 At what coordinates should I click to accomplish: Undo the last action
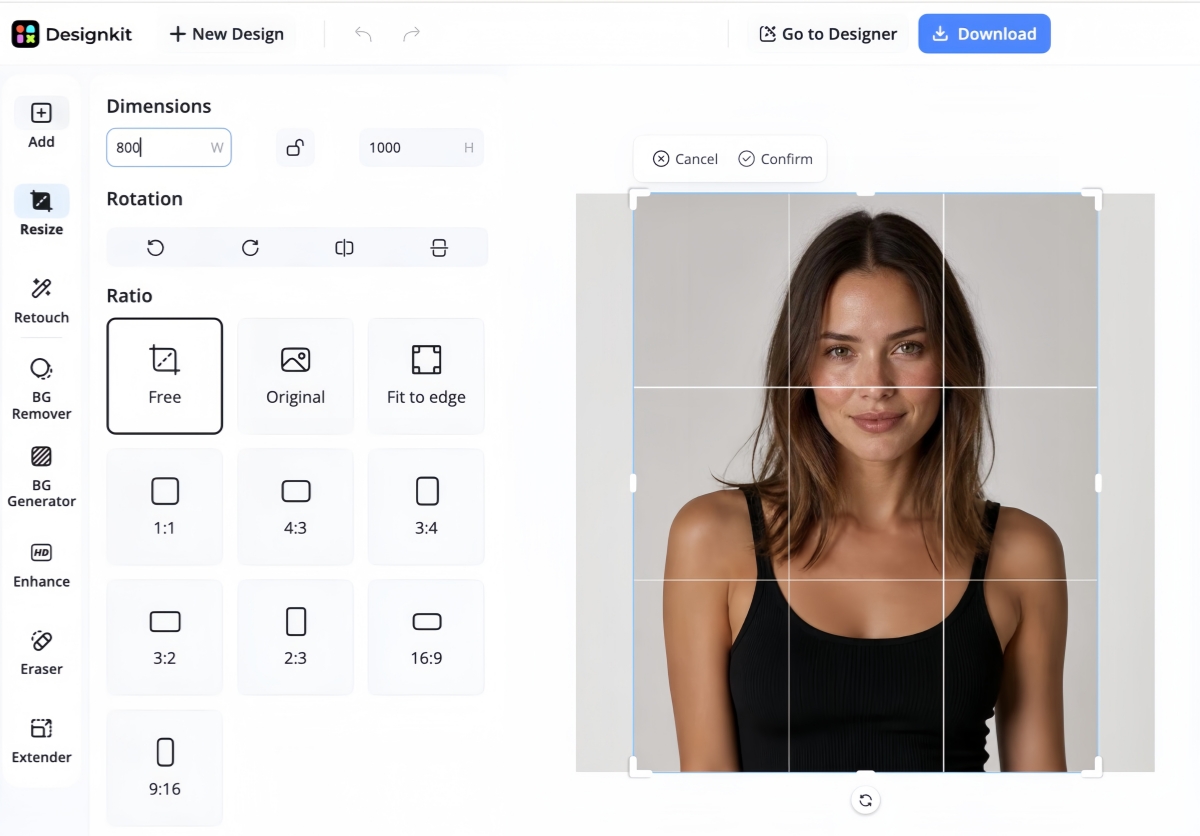pos(363,34)
